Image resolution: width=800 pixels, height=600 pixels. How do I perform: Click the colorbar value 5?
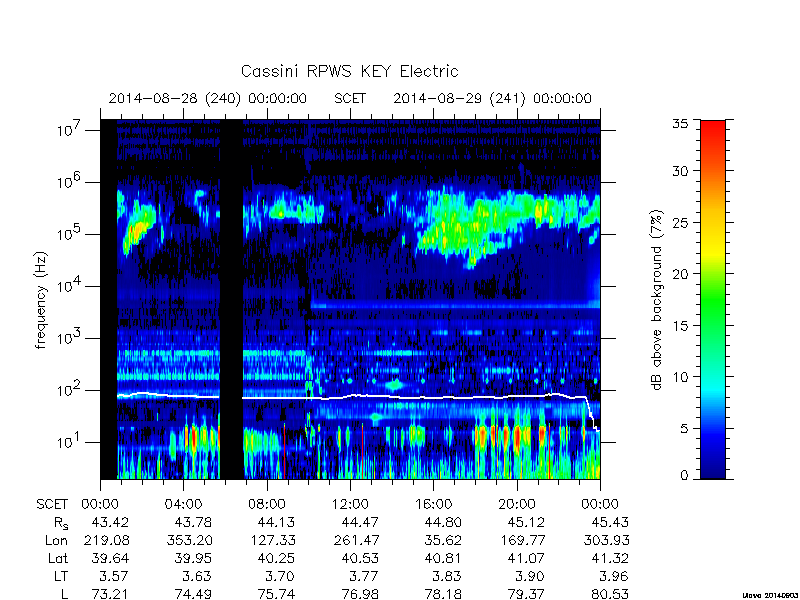[x=684, y=429]
